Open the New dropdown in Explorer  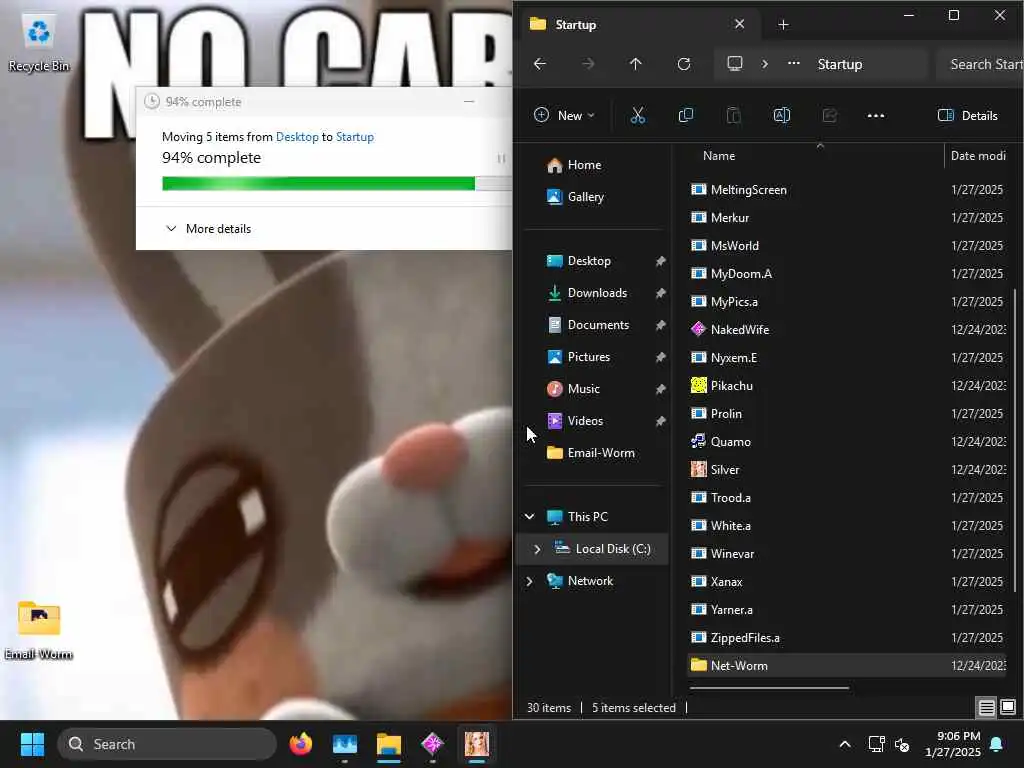click(564, 116)
